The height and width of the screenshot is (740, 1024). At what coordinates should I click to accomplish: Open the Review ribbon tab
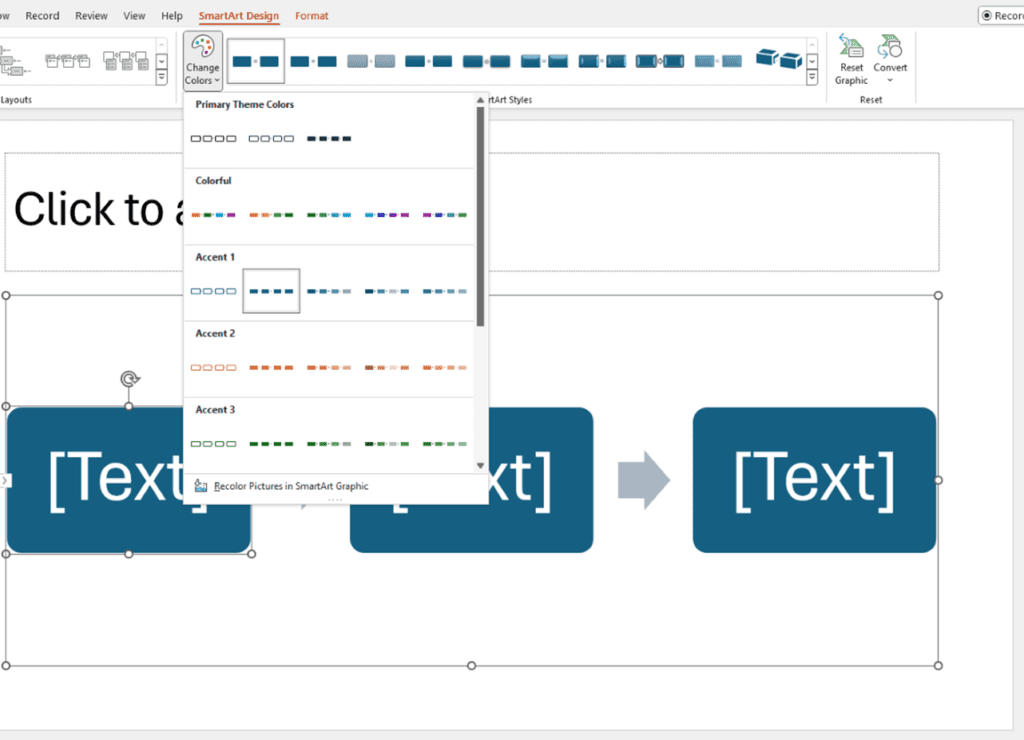pos(91,15)
